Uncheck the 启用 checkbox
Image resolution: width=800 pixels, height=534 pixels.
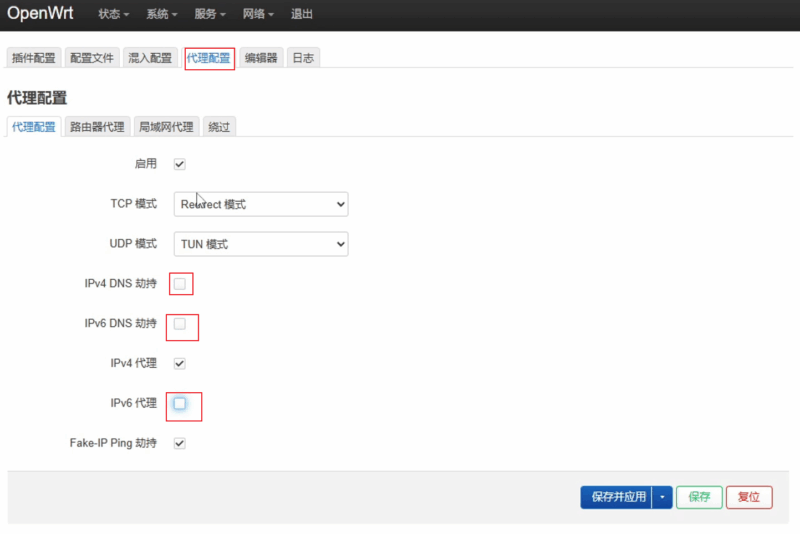[x=180, y=164]
